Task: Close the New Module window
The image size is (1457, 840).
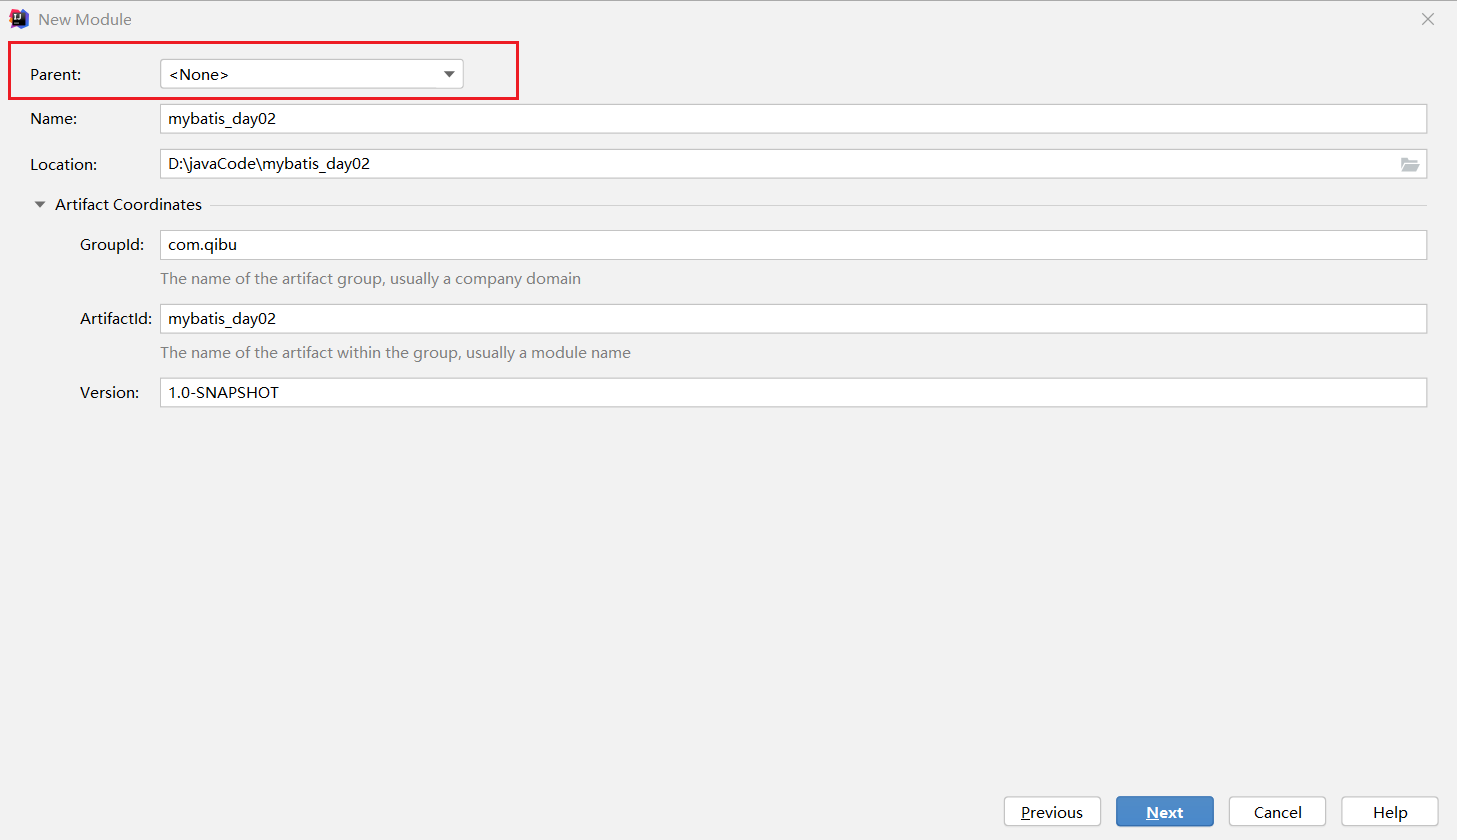Action: click(1428, 19)
